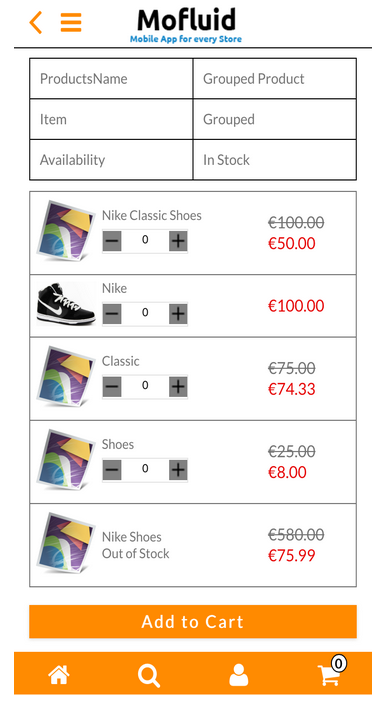Image resolution: width=383 pixels, height=701 pixels.
Task: Open the user account icon
Action: coord(239,675)
